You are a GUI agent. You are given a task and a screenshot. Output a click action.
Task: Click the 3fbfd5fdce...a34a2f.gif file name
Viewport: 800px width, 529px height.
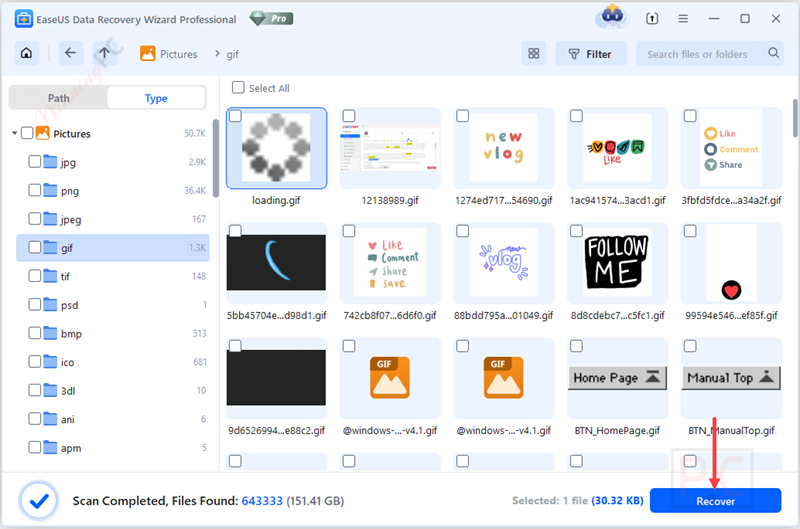click(731, 200)
